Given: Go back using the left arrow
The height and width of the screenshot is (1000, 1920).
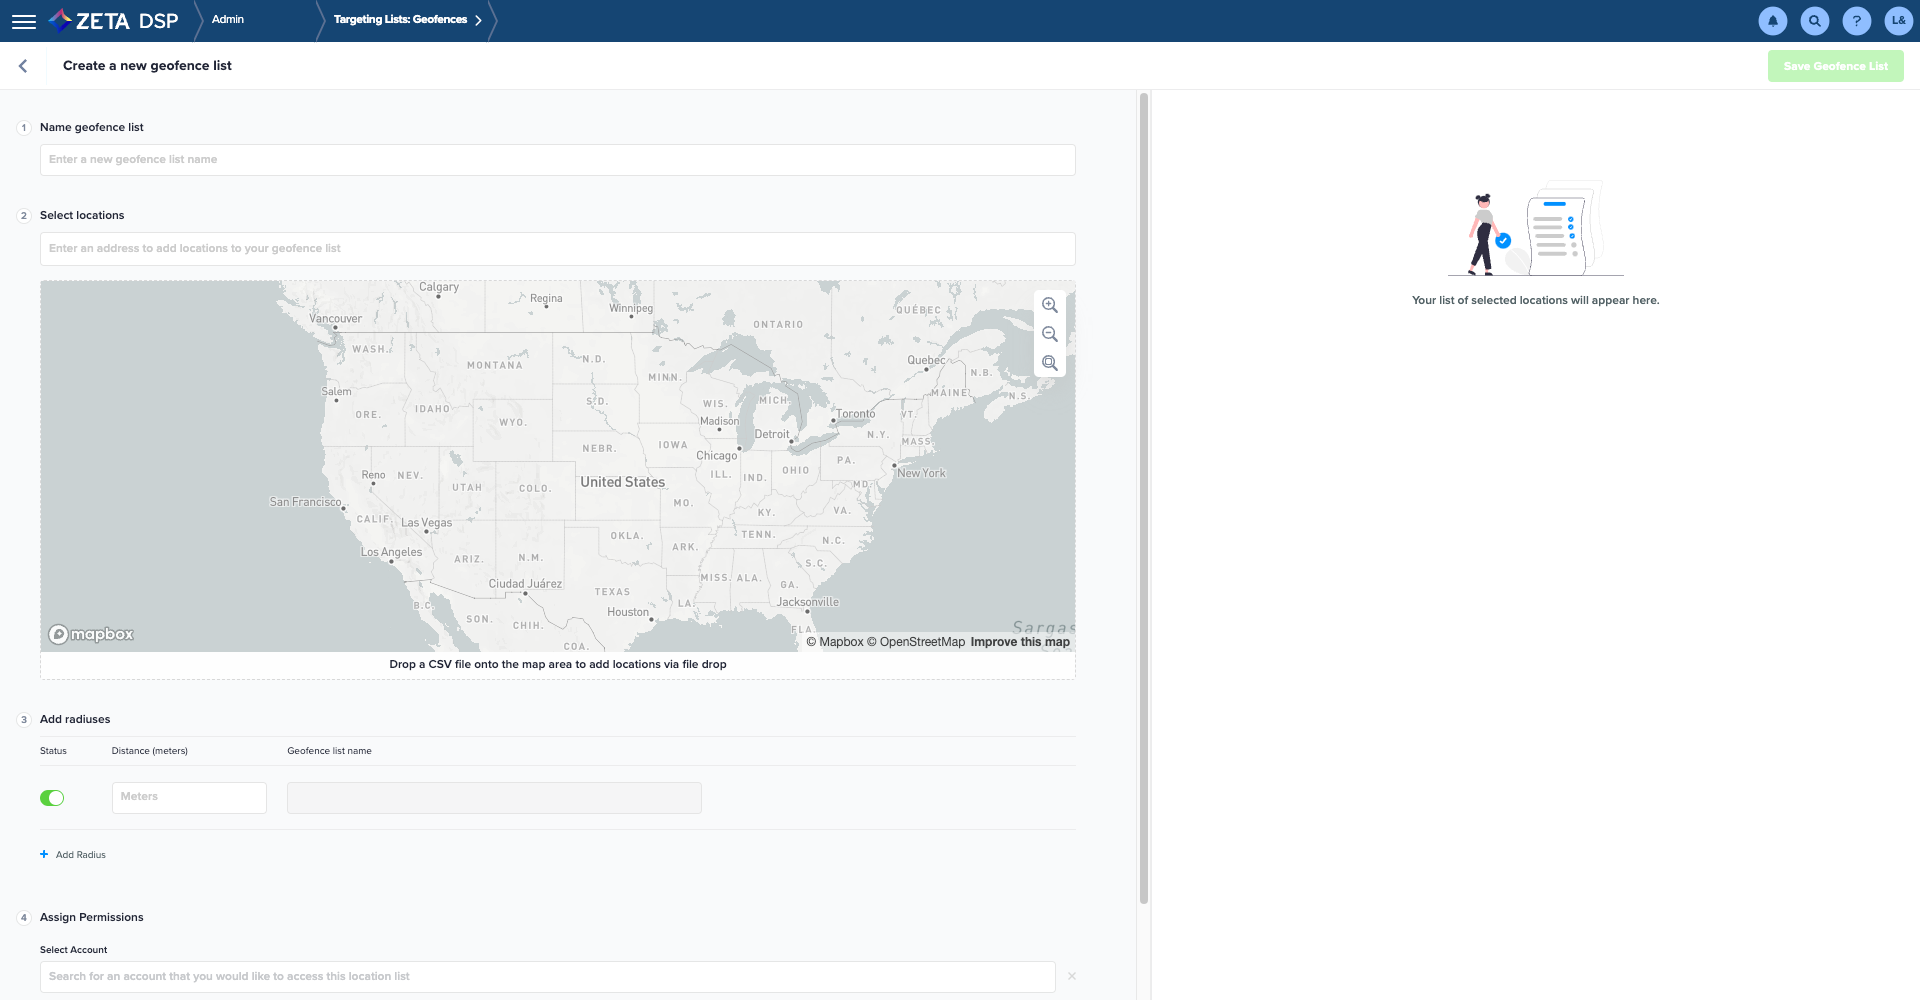Looking at the screenshot, I should coord(23,66).
